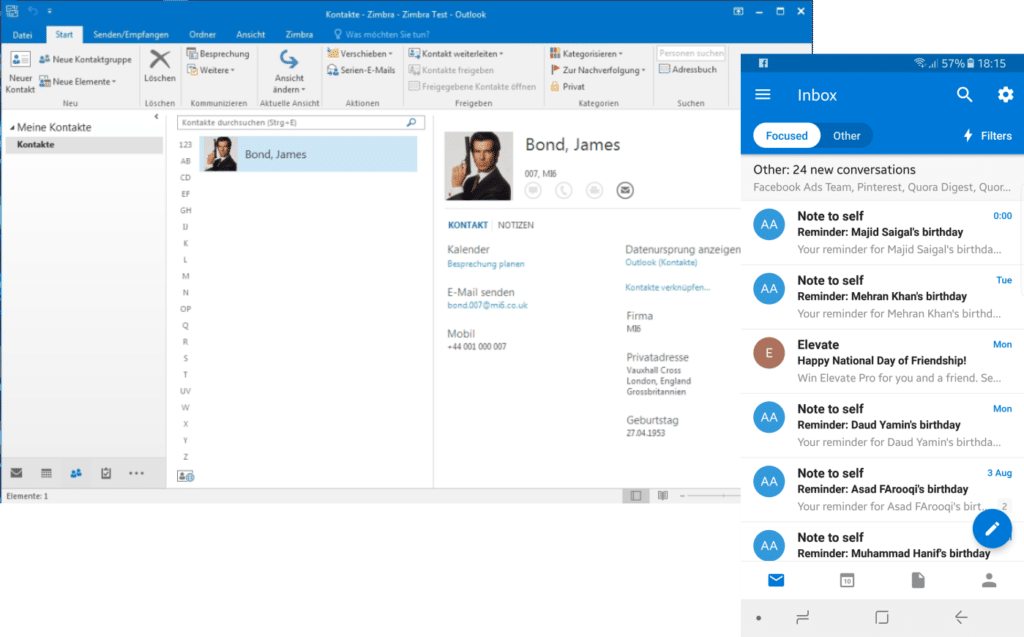This screenshot has height=637, width=1024.
Task: Open the calendar tab in the mobile app
Action: tap(847, 580)
